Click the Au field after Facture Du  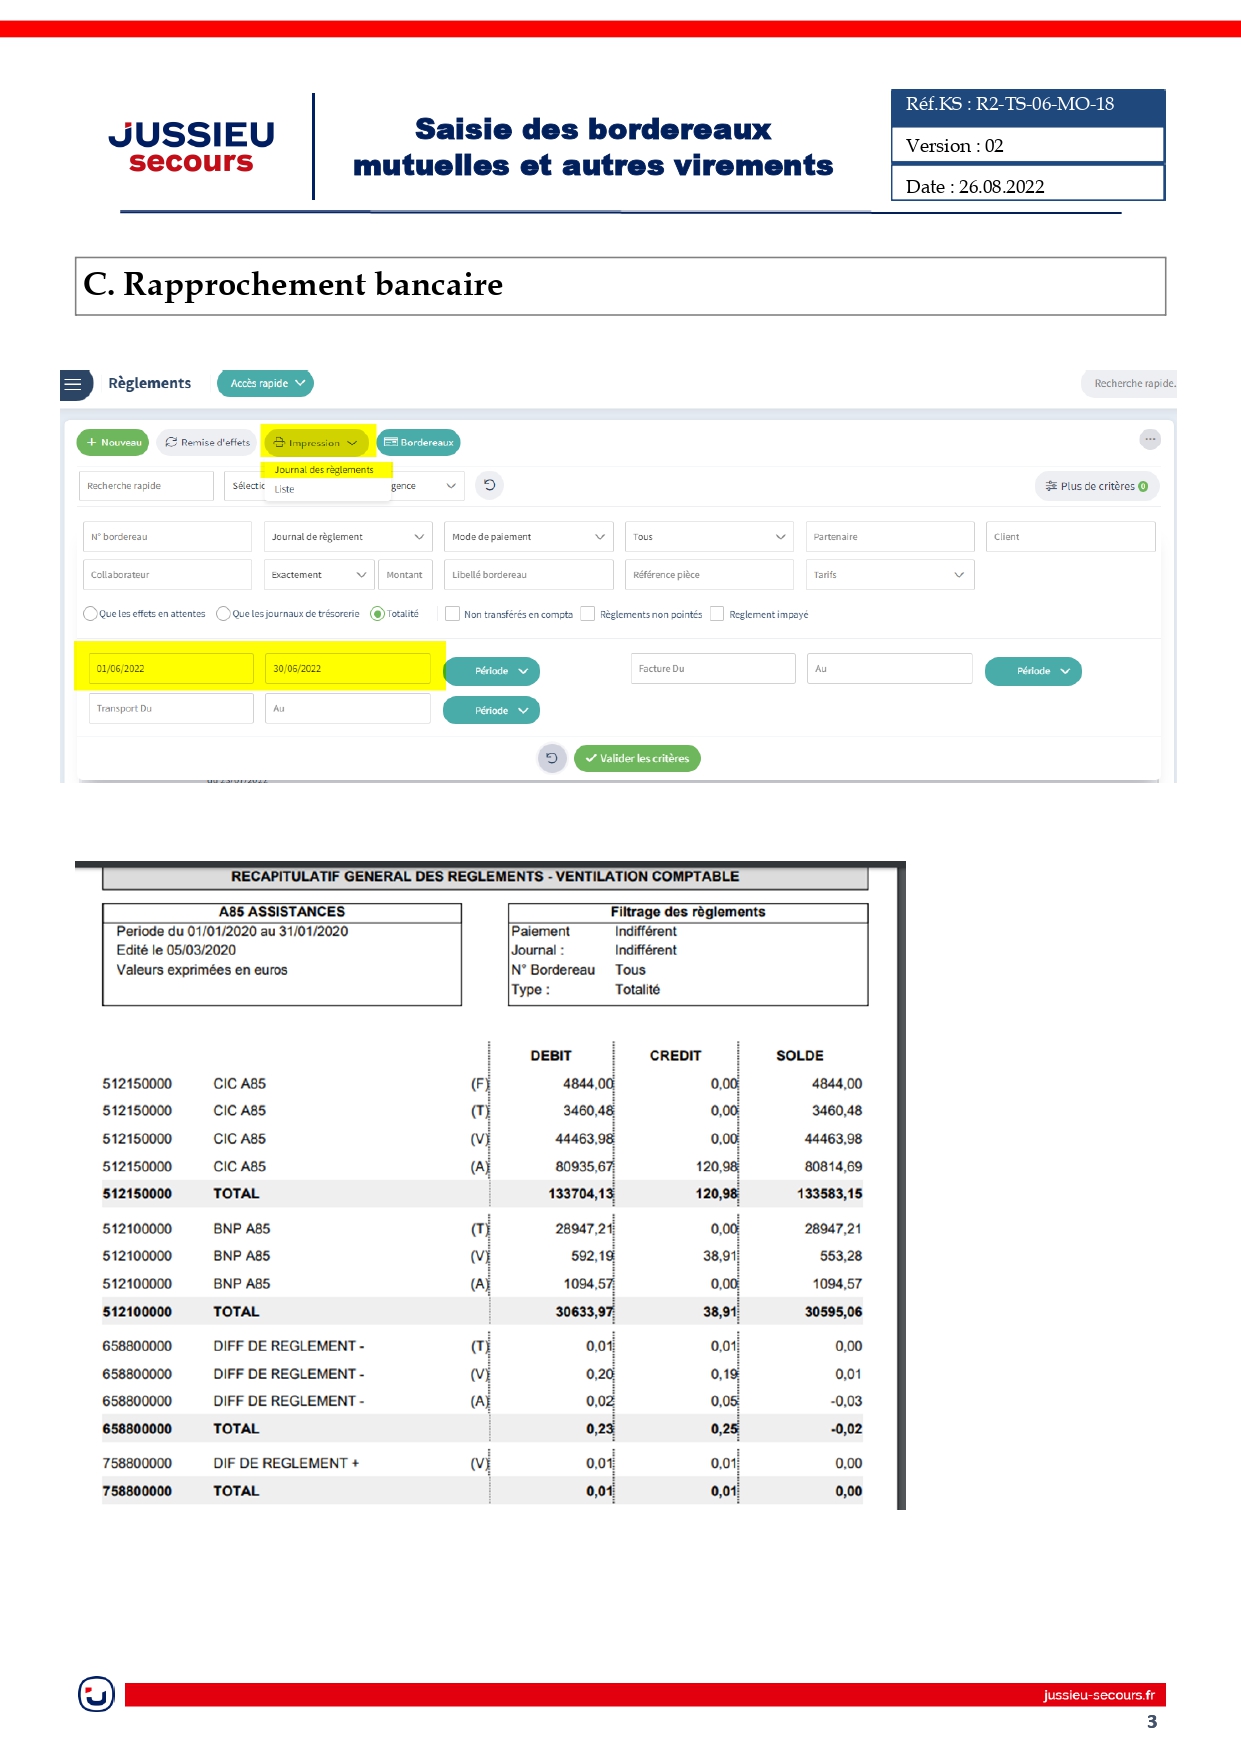(x=890, y=669)
